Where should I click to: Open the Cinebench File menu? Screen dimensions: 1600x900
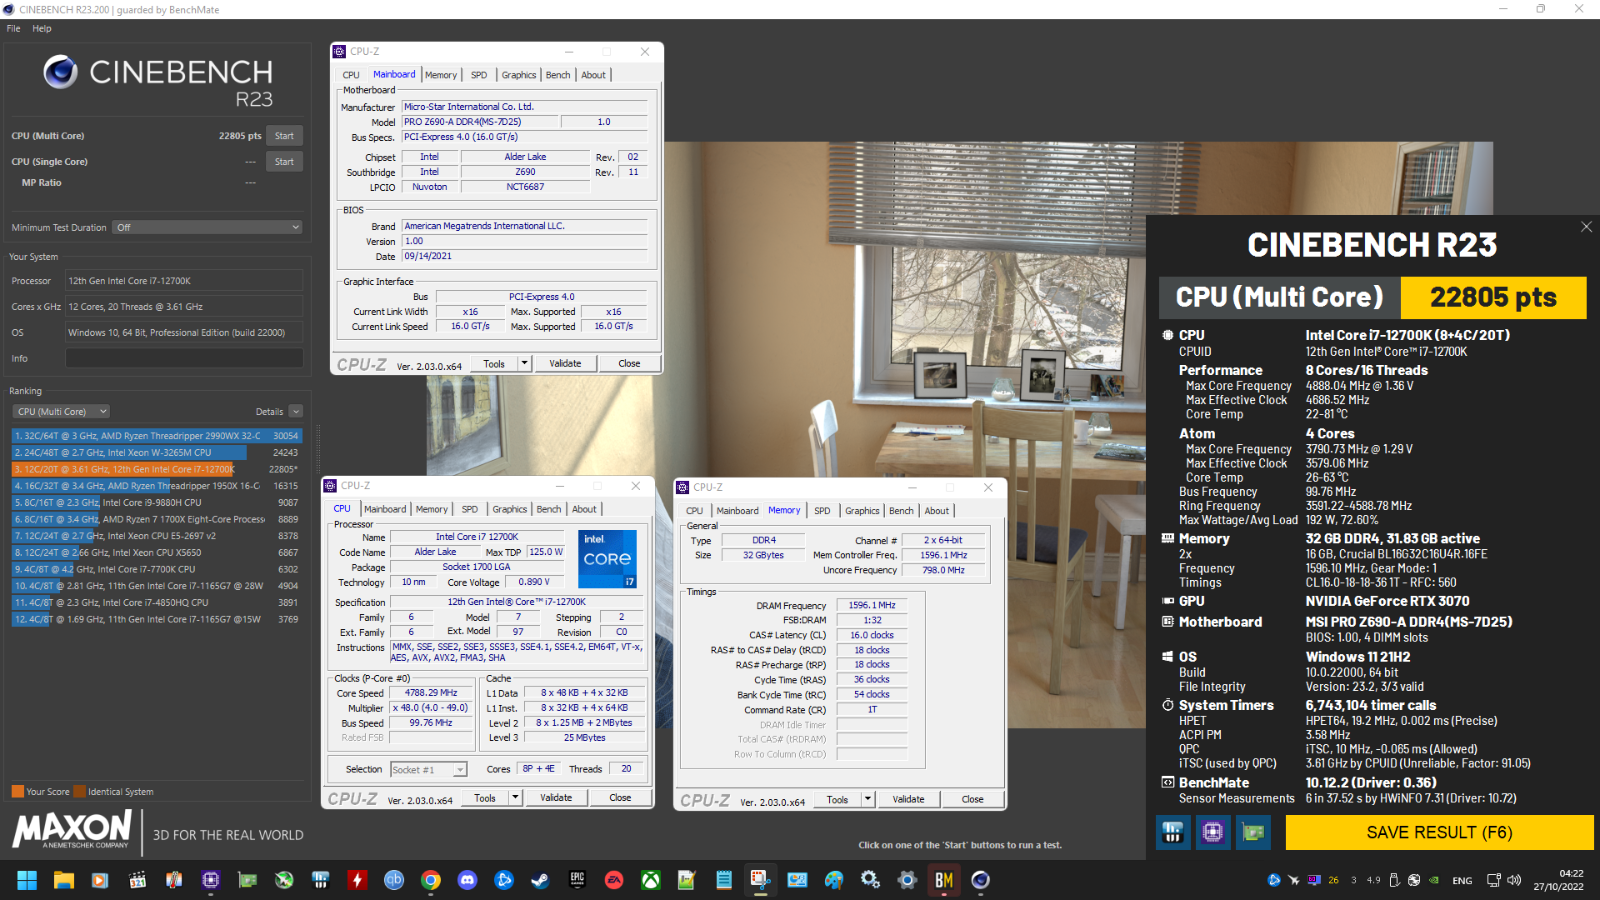coord(13,28)
